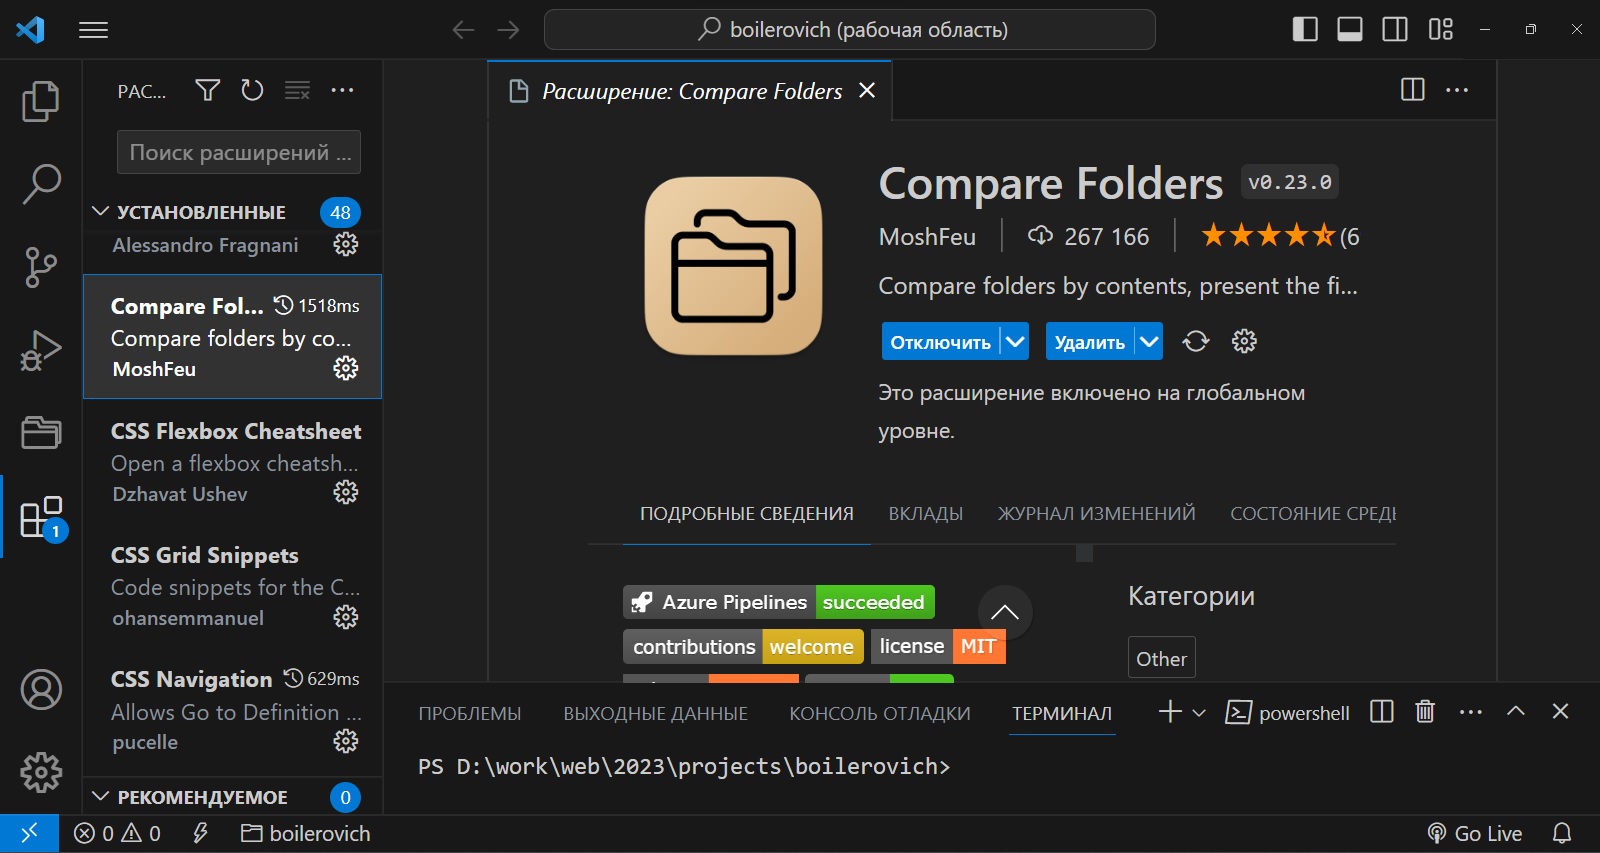Image resolution: width=1600 pixels, height=853 pixels.
Task: Open customize layout control
Action: tap(1440, 29)
